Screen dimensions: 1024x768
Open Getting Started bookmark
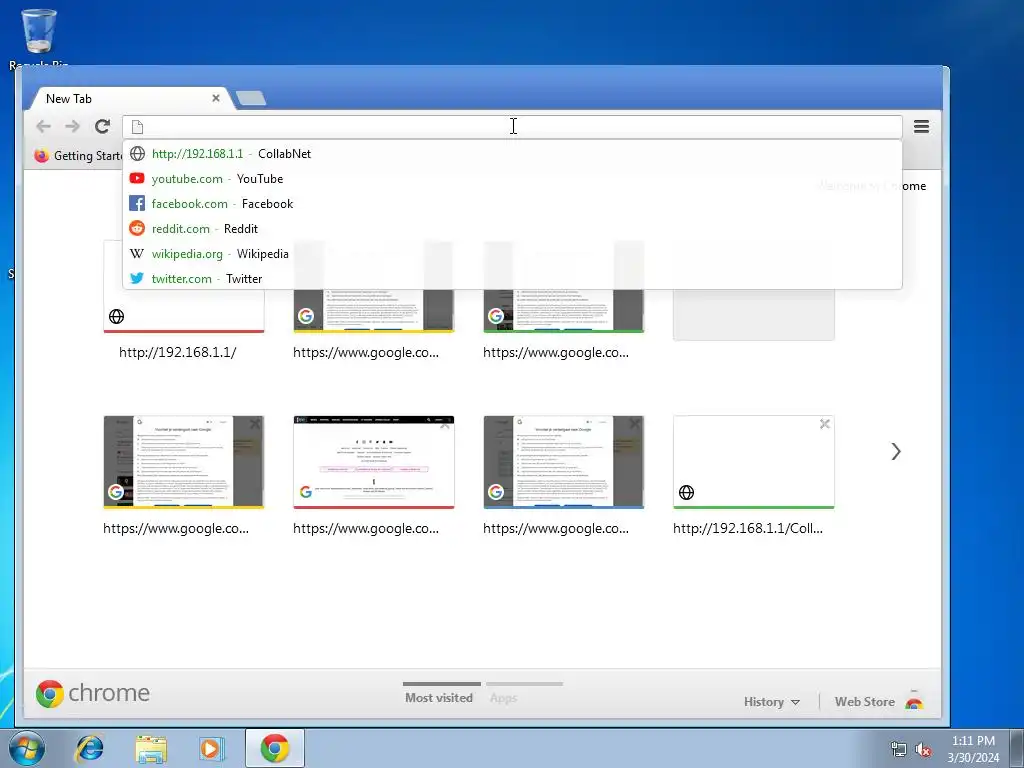pos(78,155)
